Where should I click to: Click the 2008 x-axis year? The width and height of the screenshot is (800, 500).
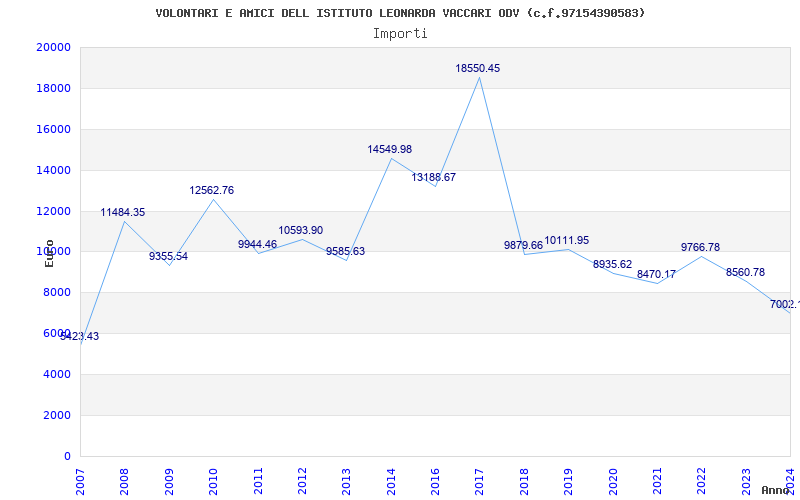point(124,481)
